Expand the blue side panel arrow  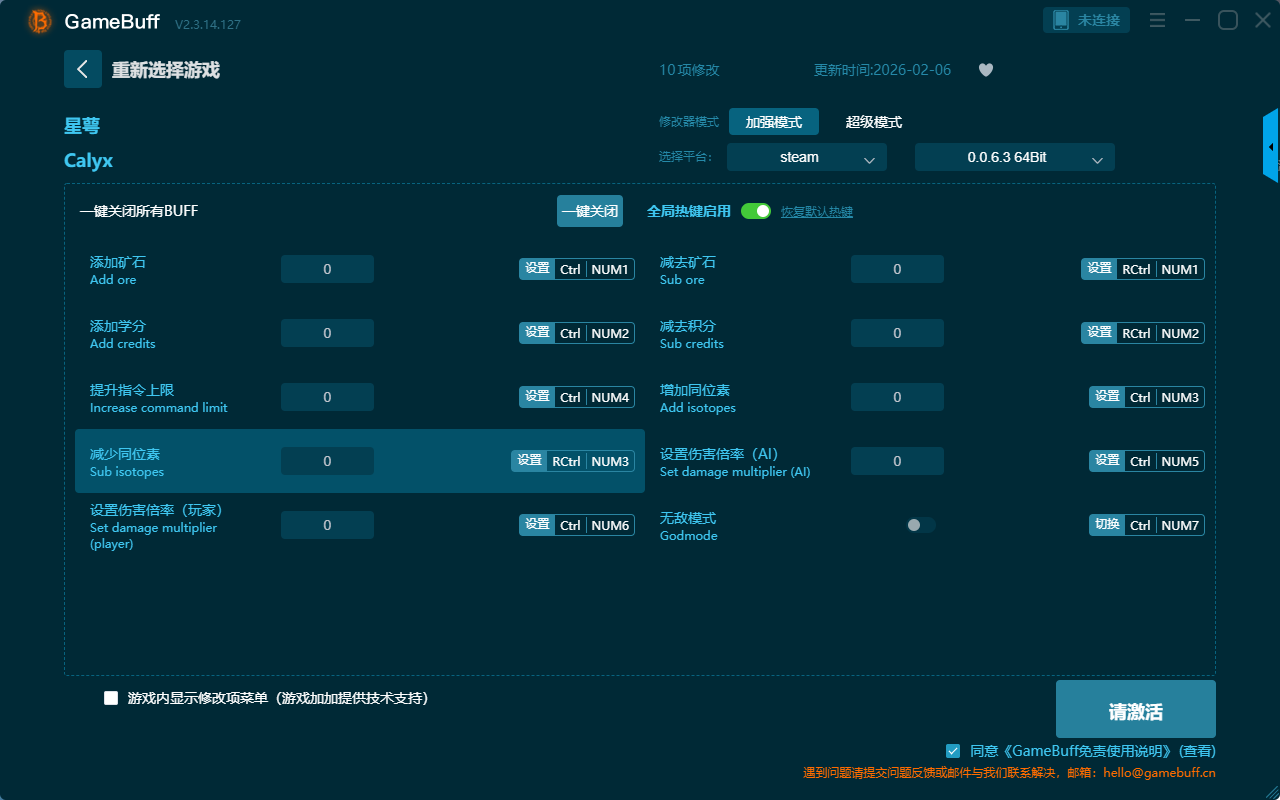pyautogui.click(x=1271, y=147)
